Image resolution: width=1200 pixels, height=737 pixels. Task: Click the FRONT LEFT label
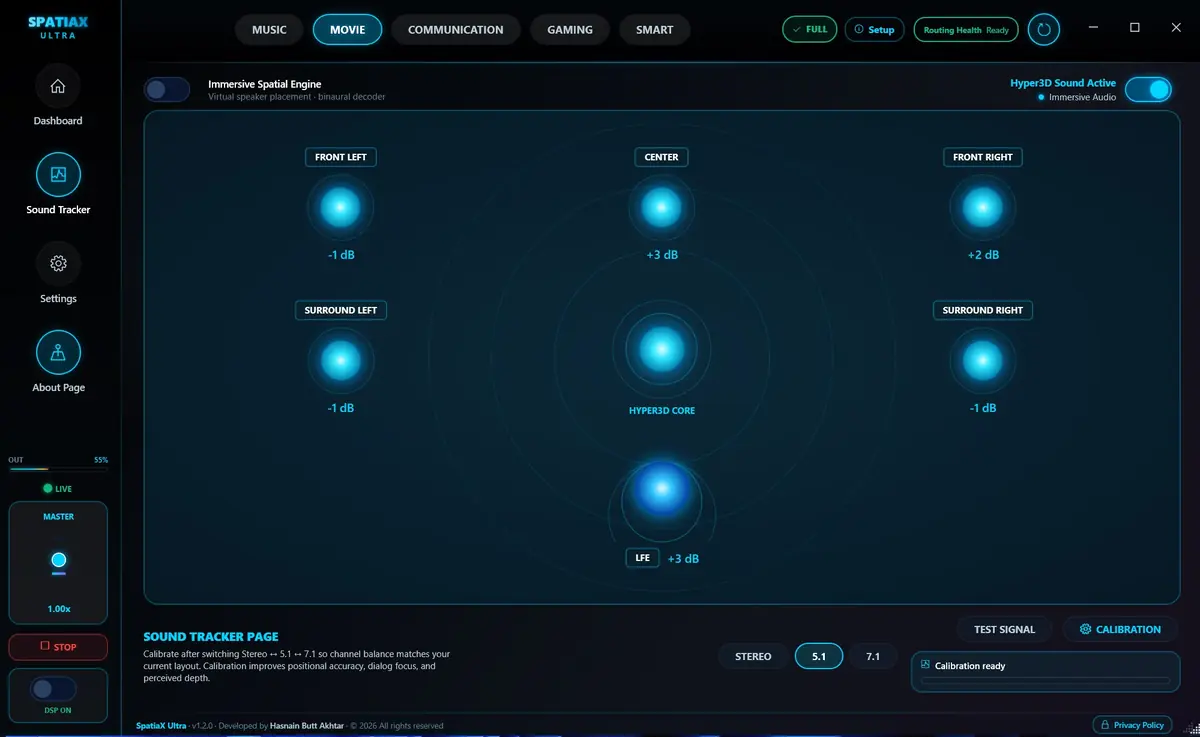(340, 157)
